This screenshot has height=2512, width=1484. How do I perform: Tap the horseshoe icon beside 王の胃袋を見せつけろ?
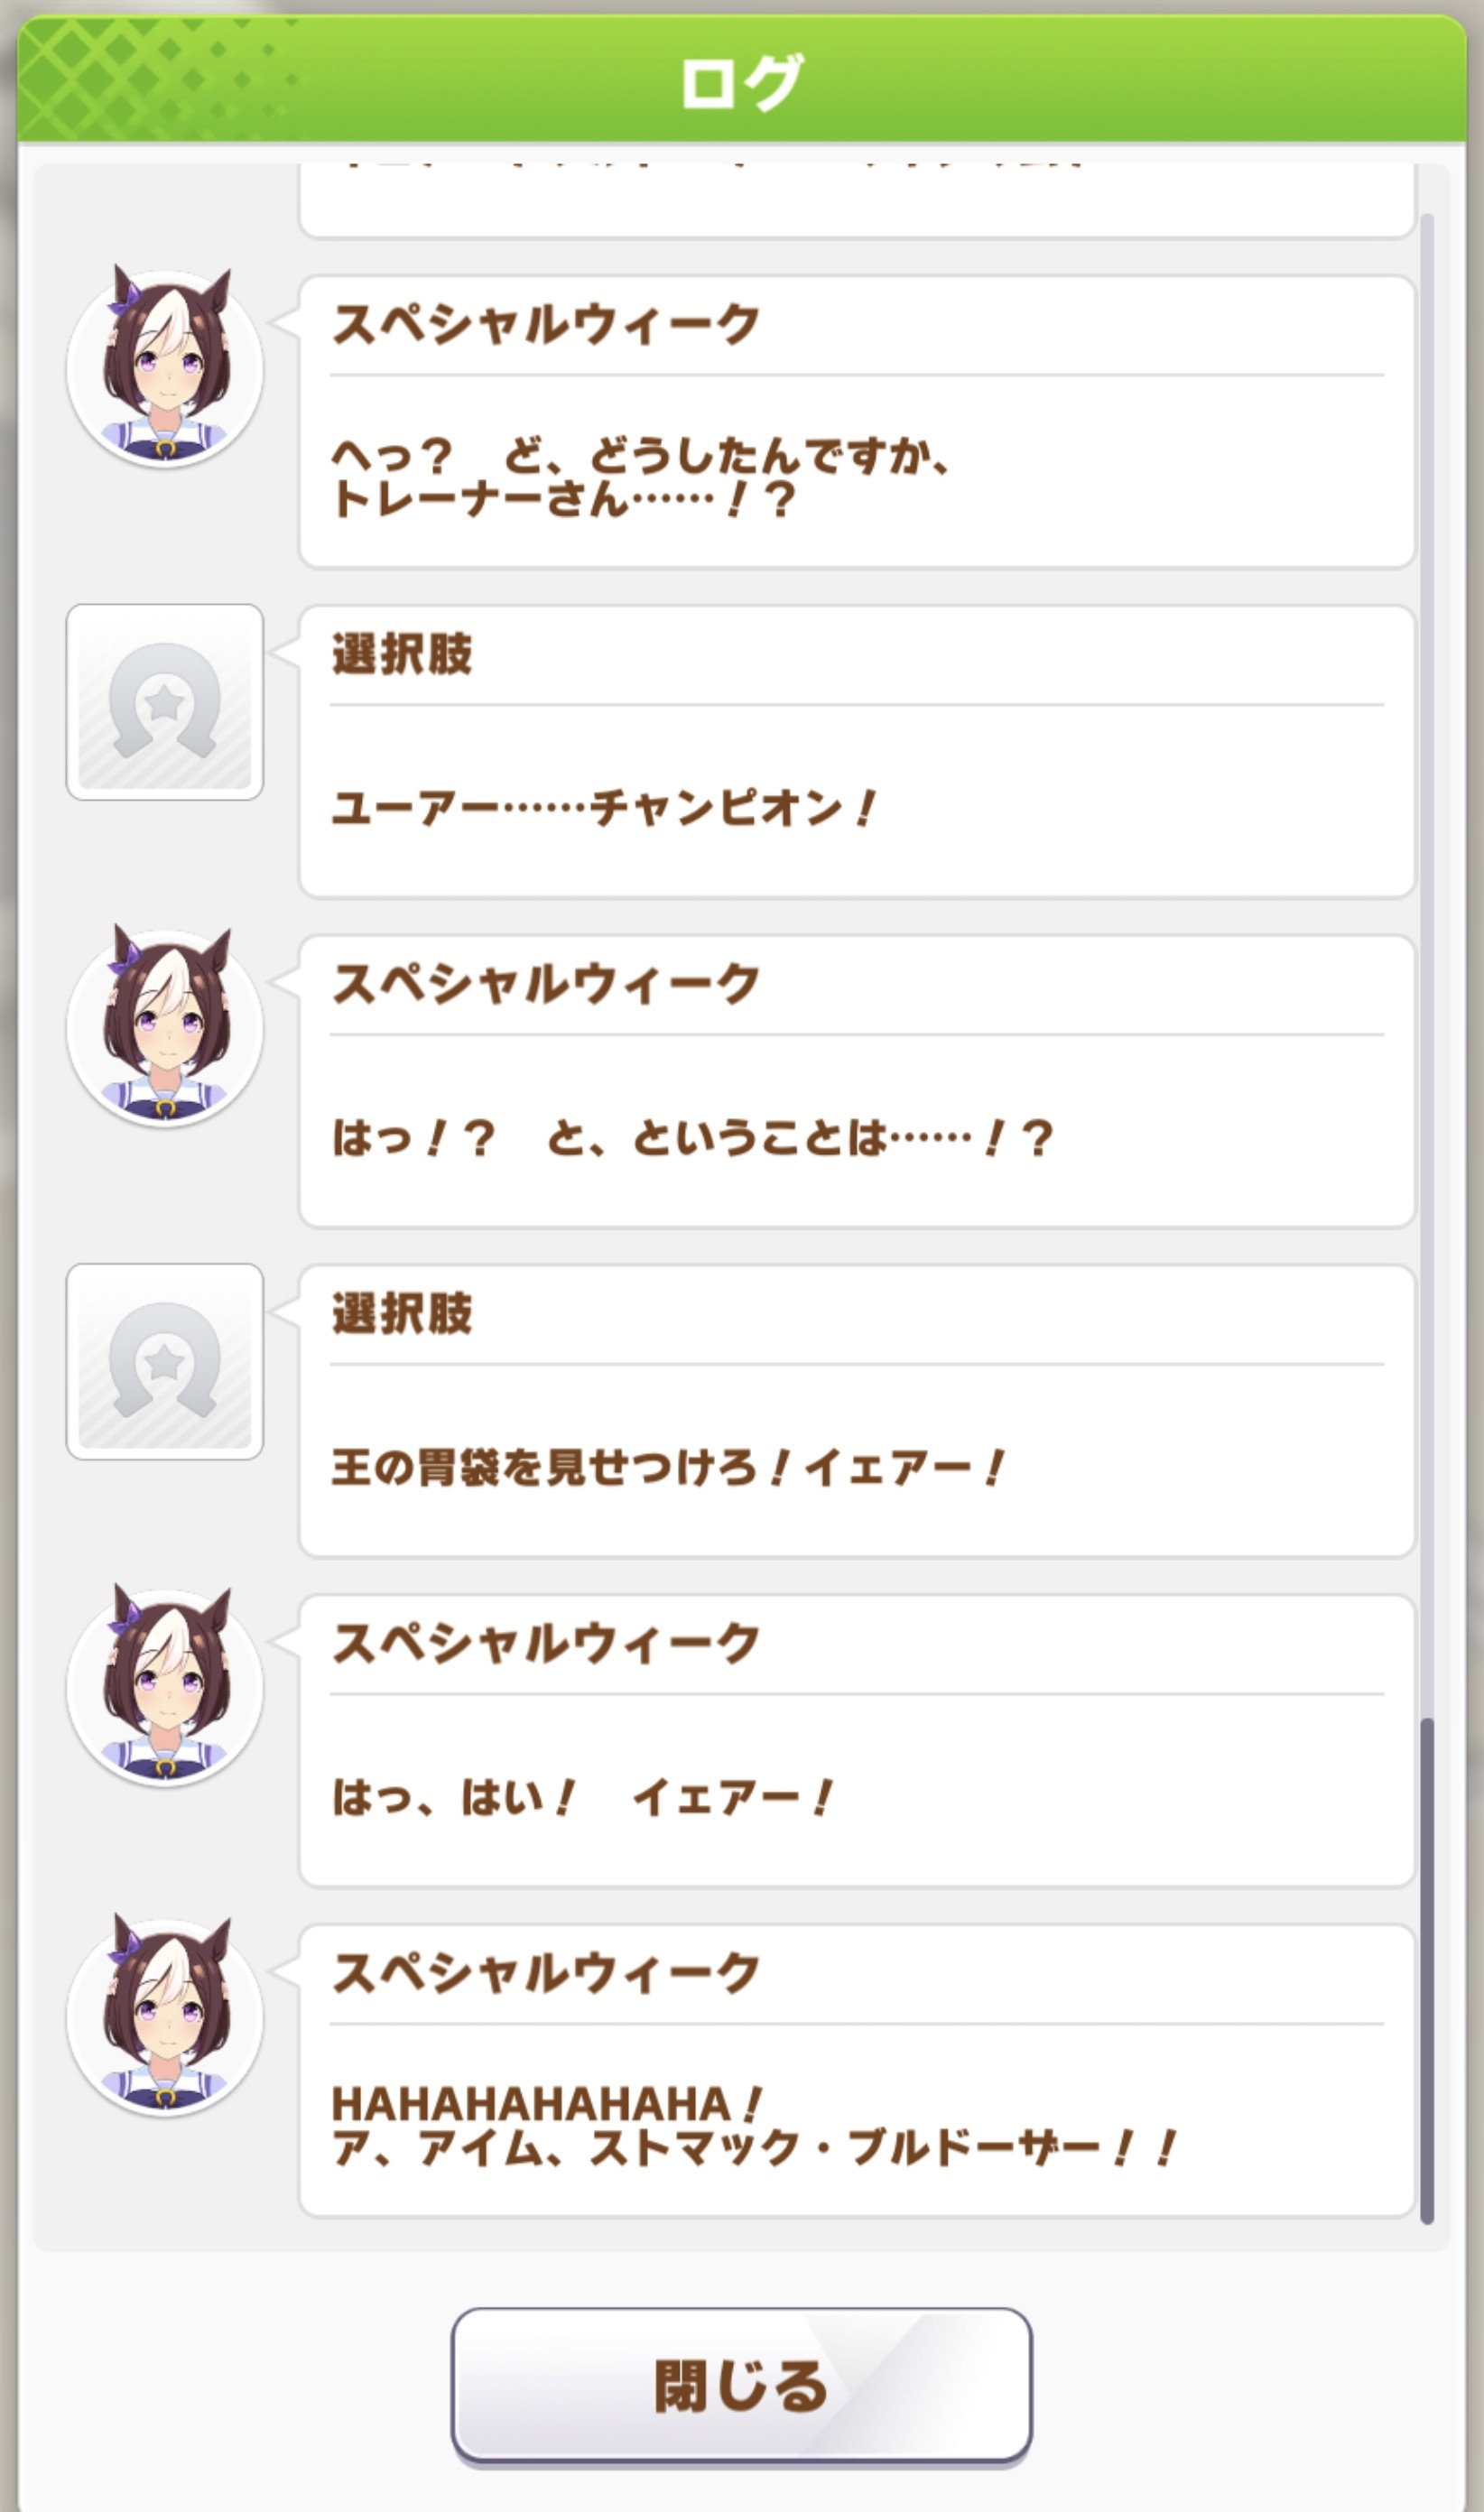tap(165, 1361)
